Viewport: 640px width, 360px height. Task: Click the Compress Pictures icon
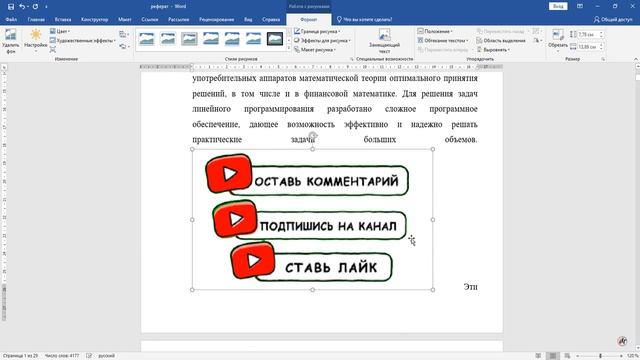pos(53,50)
